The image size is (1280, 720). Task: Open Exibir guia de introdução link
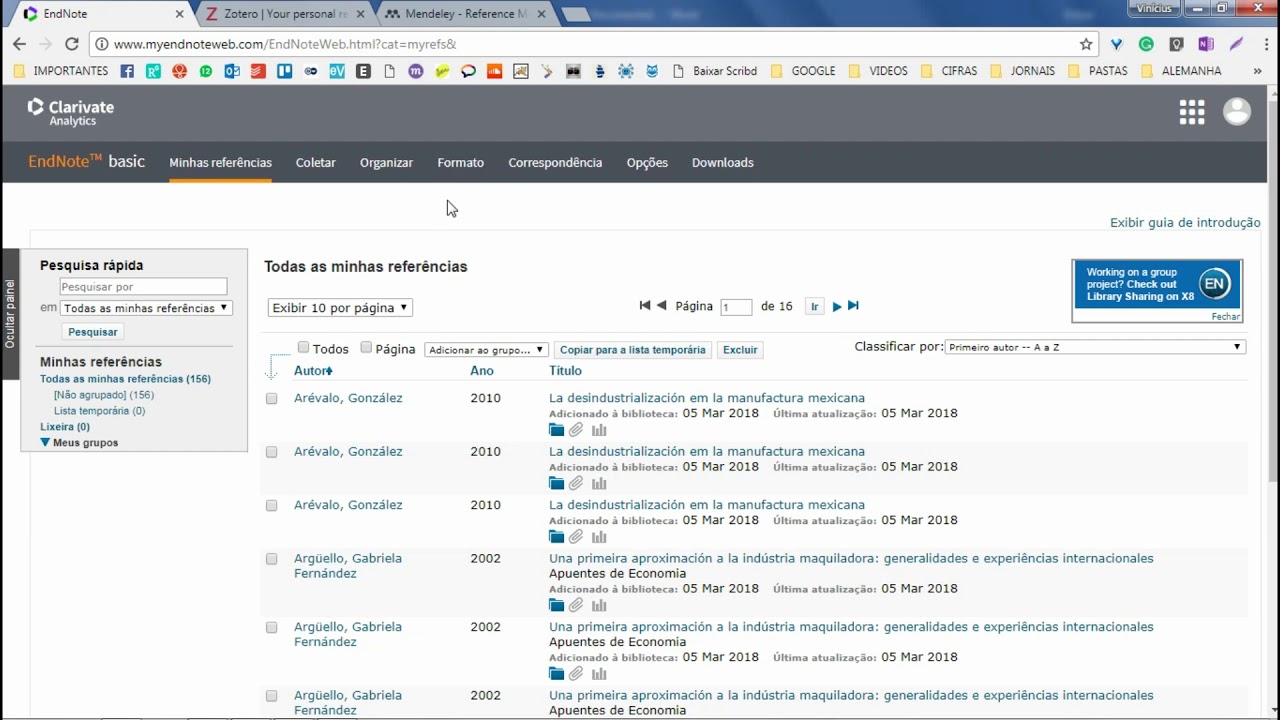click(1185, 223)
